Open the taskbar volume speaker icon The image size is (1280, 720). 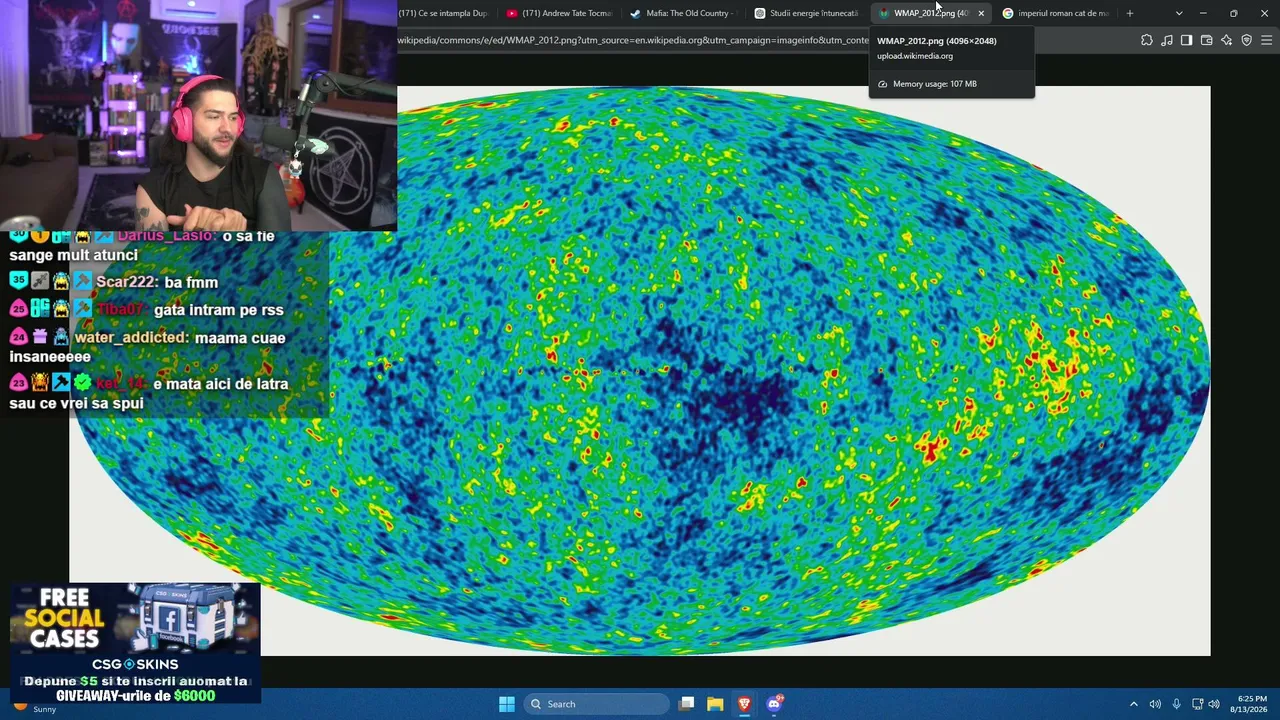click(1155, 704)
